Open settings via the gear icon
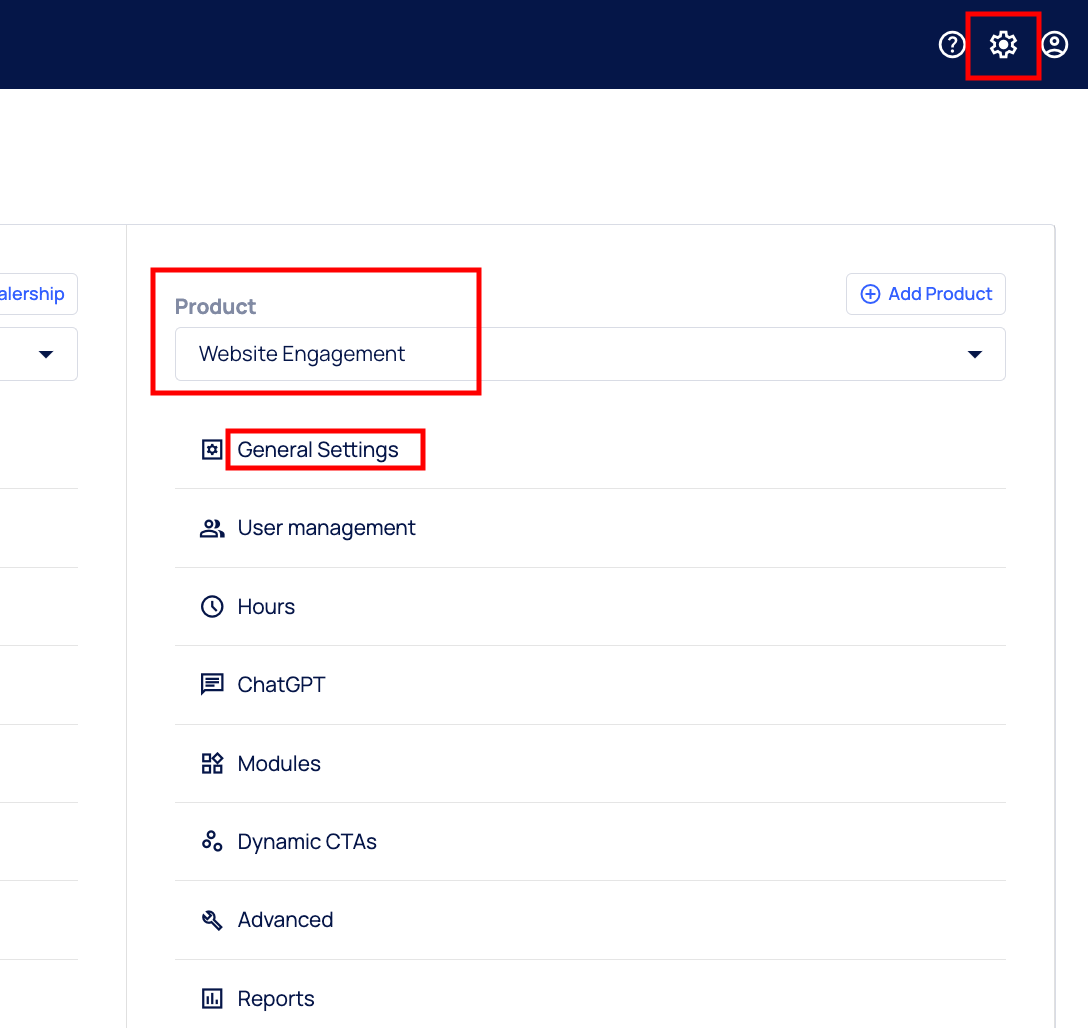This screenshot has height=1028, width=1088. point(1003,44)
